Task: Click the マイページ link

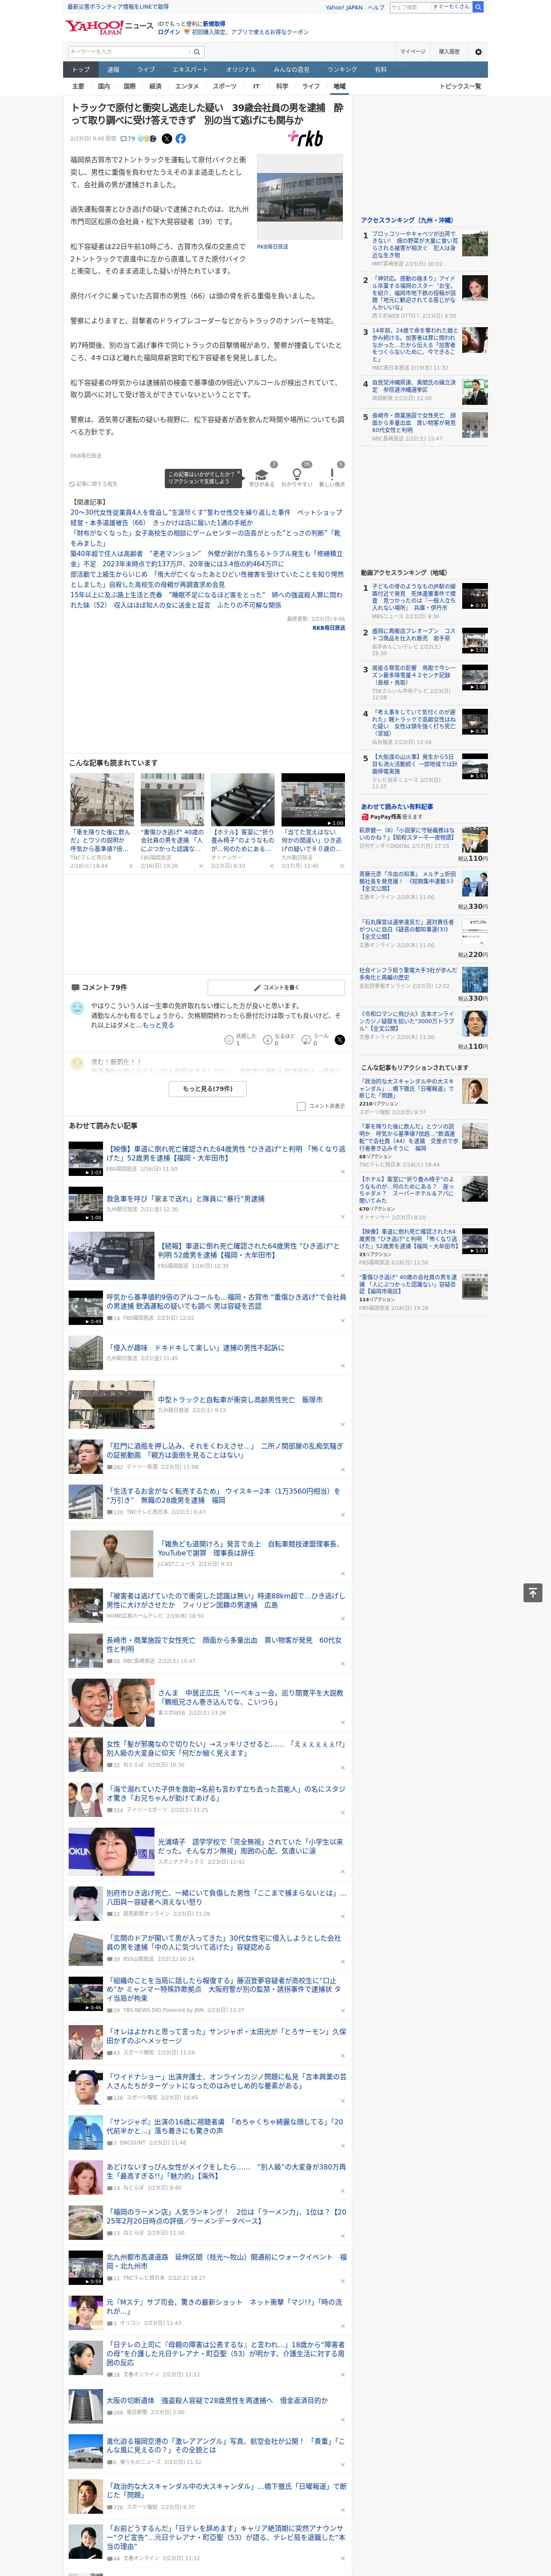Action: pyautogui.click(x=413, y=51)
